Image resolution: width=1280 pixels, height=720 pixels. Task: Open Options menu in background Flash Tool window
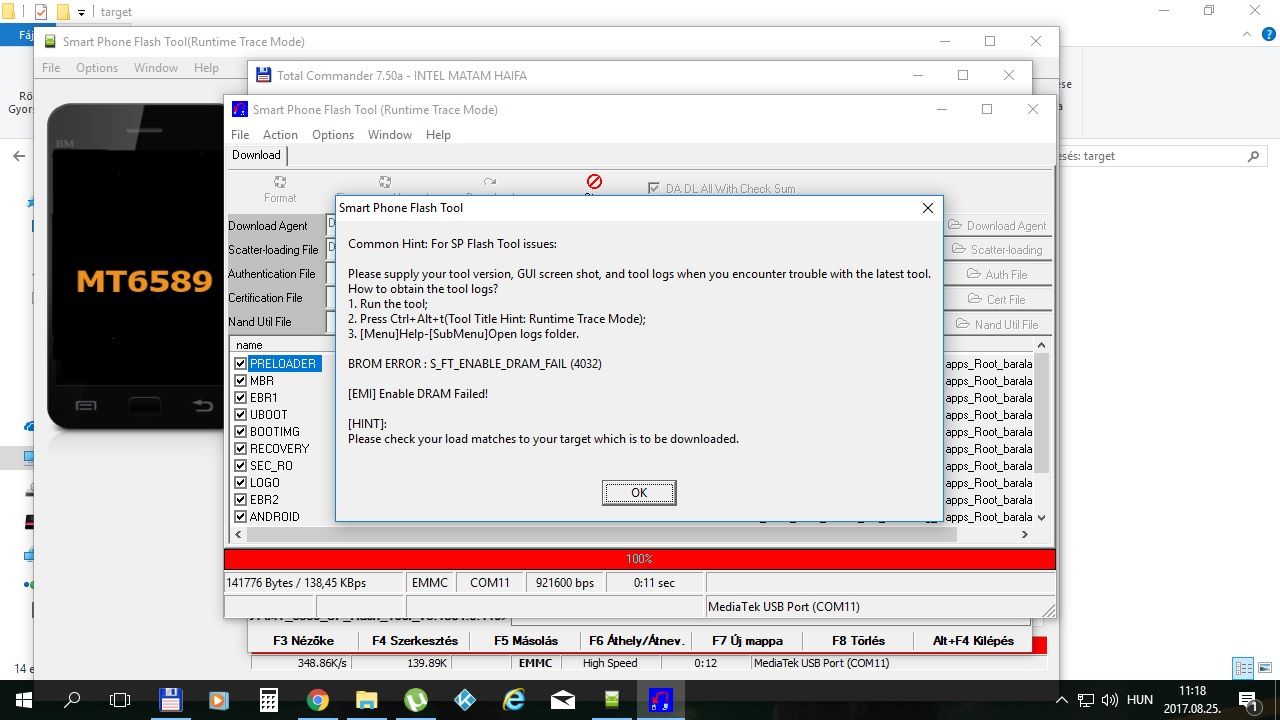(x=97, y=68)
